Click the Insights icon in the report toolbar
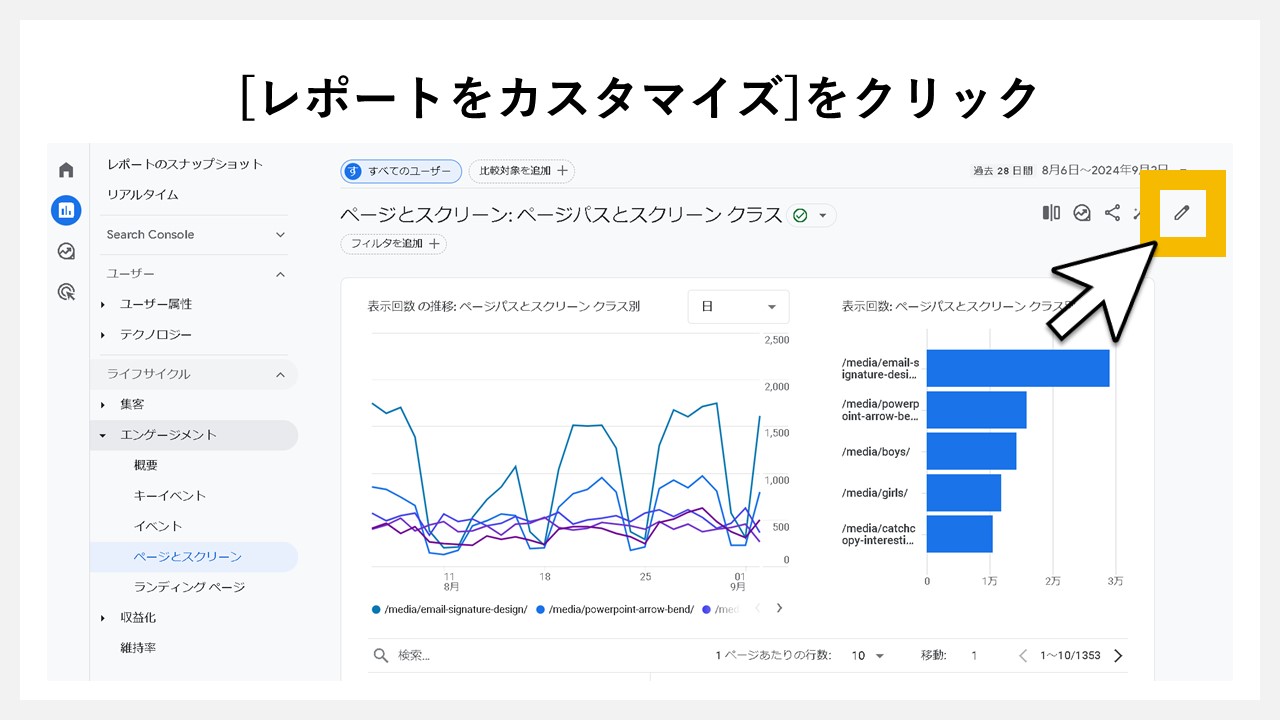Viewport: 1280px width, 720px height. 1081,214
